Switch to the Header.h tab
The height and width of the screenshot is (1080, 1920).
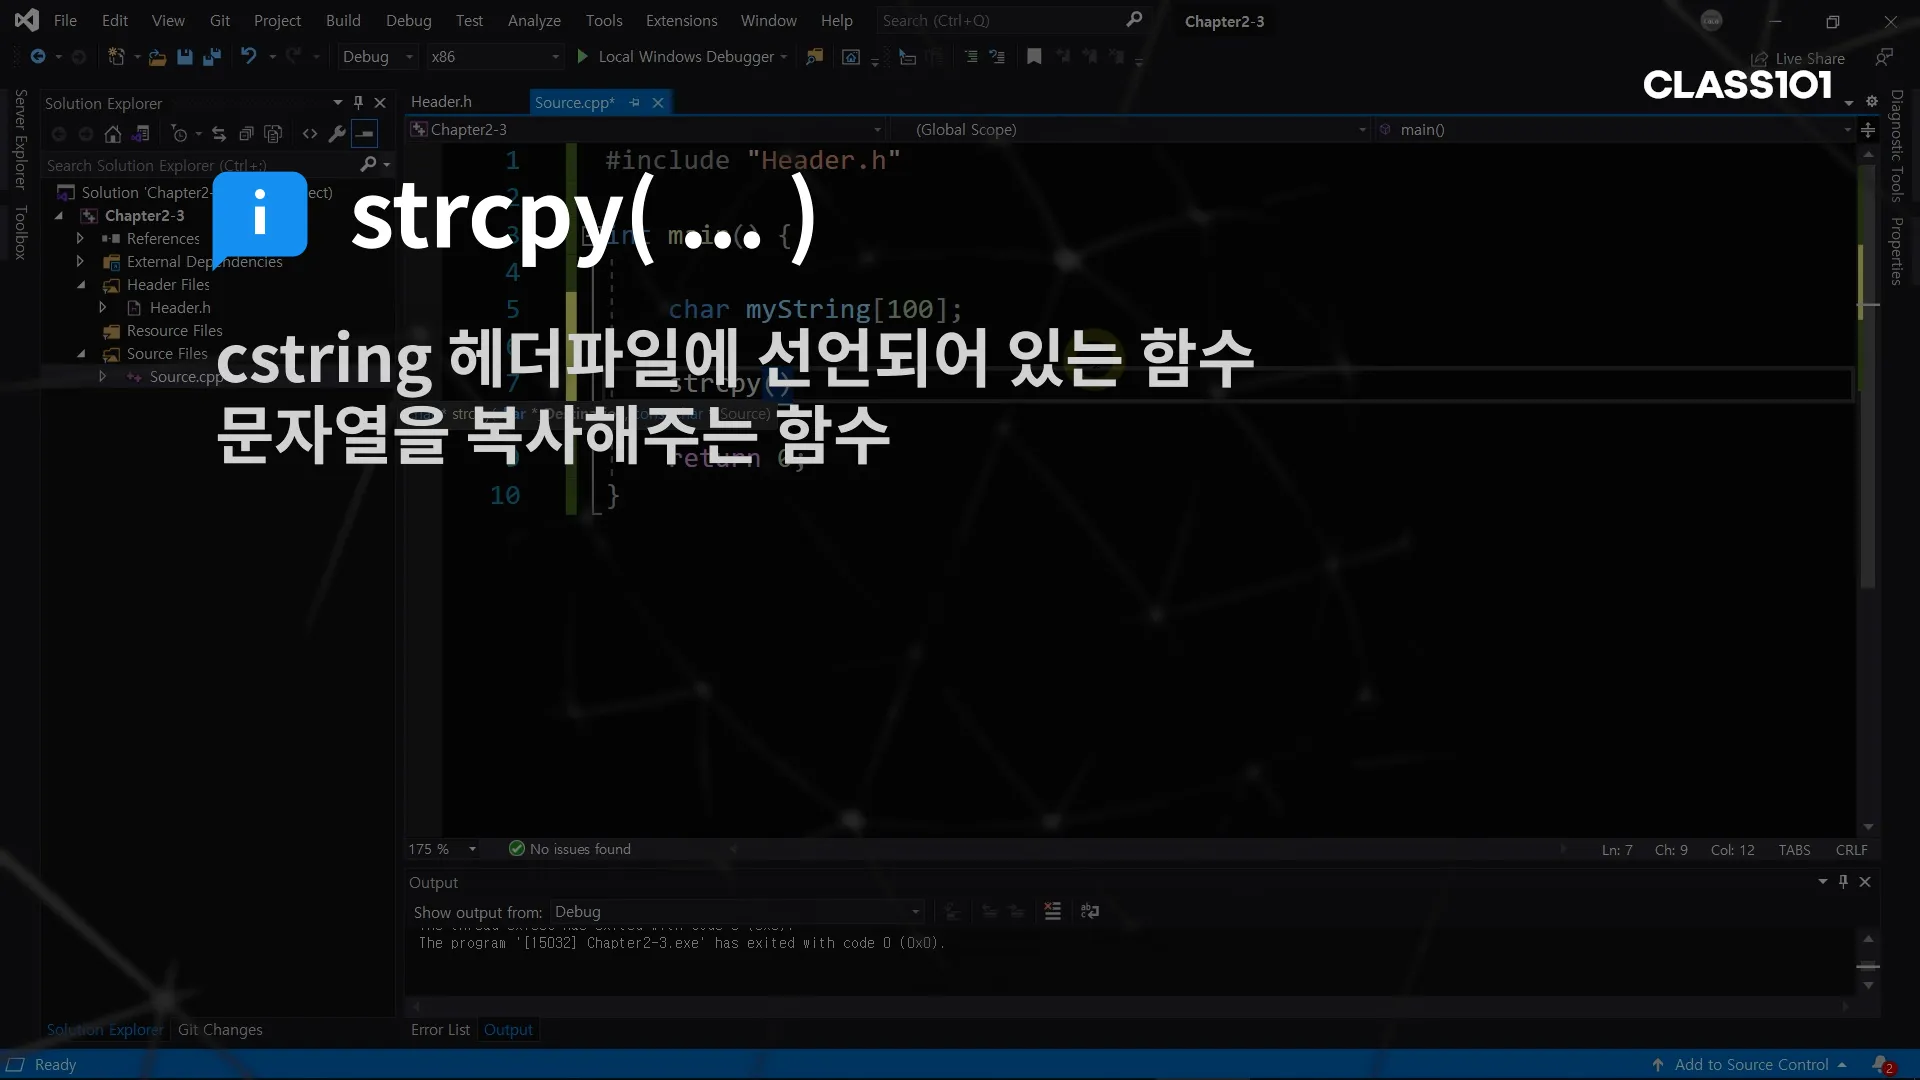(441, 102)
